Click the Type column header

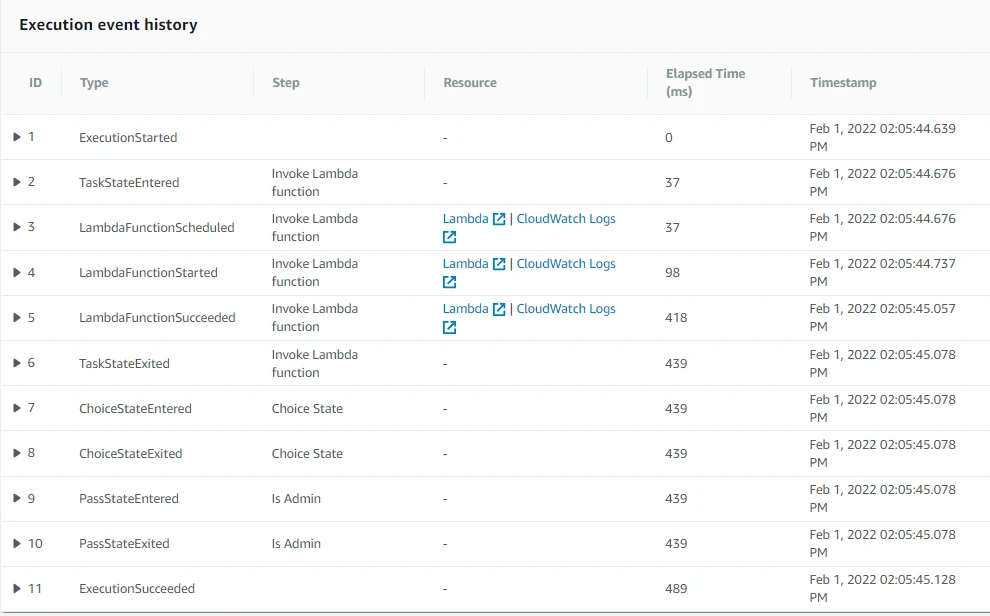tap(94, 83)
